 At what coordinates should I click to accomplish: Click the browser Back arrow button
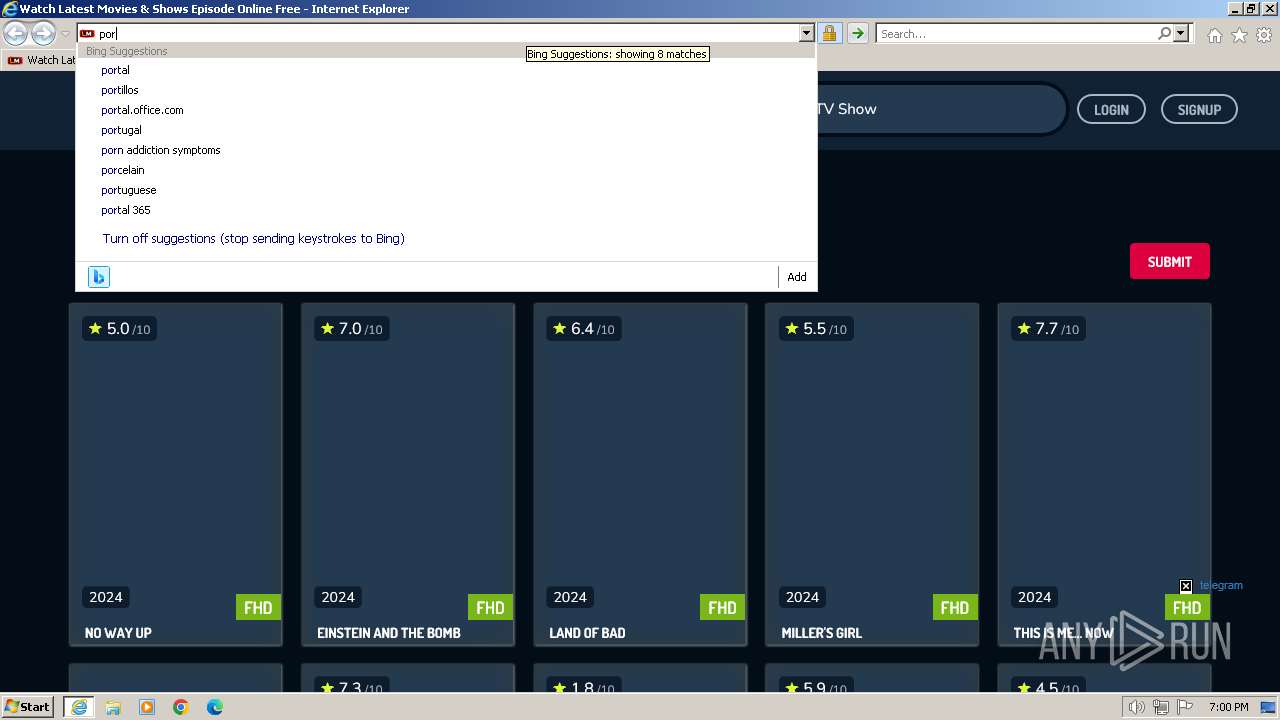(15, 34)
